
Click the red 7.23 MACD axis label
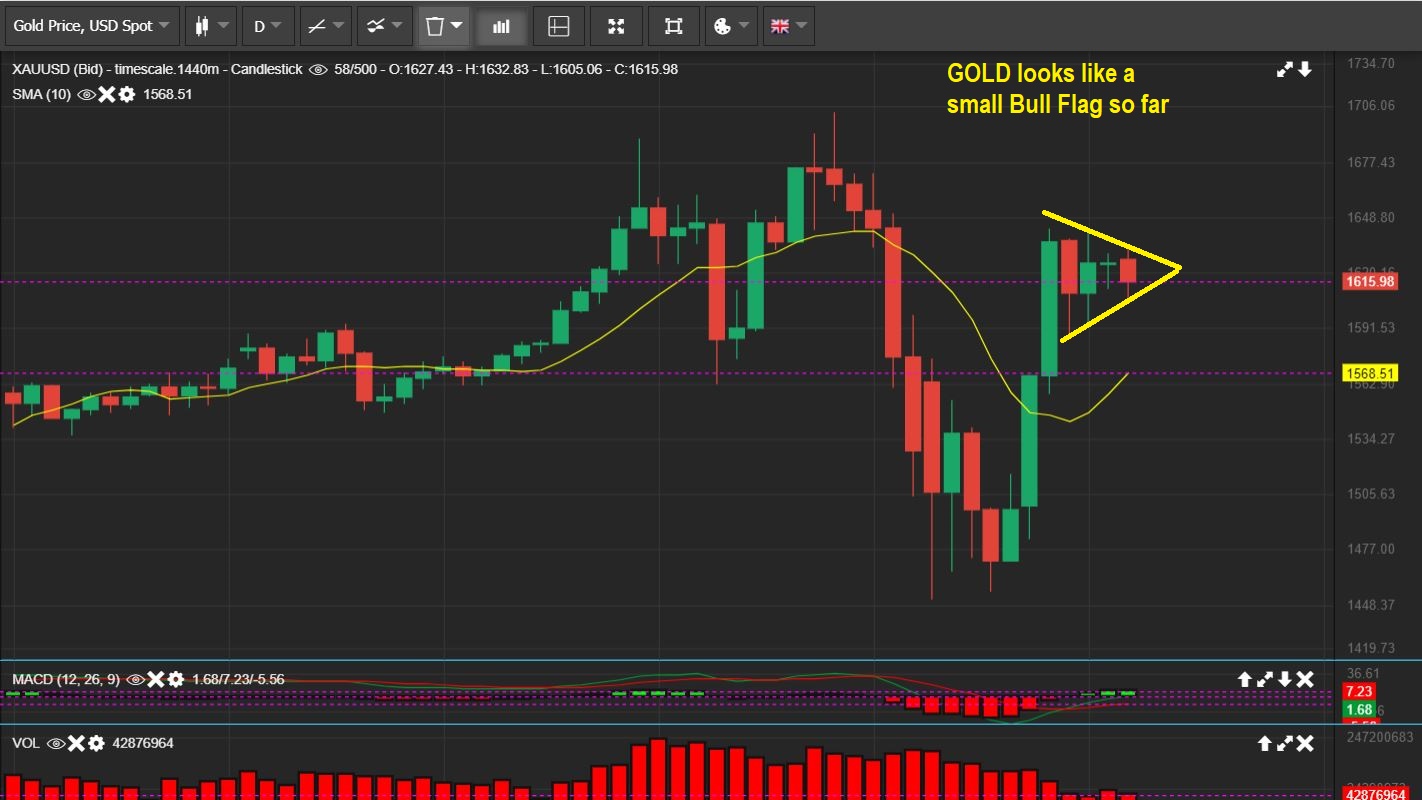point(1360,692)
